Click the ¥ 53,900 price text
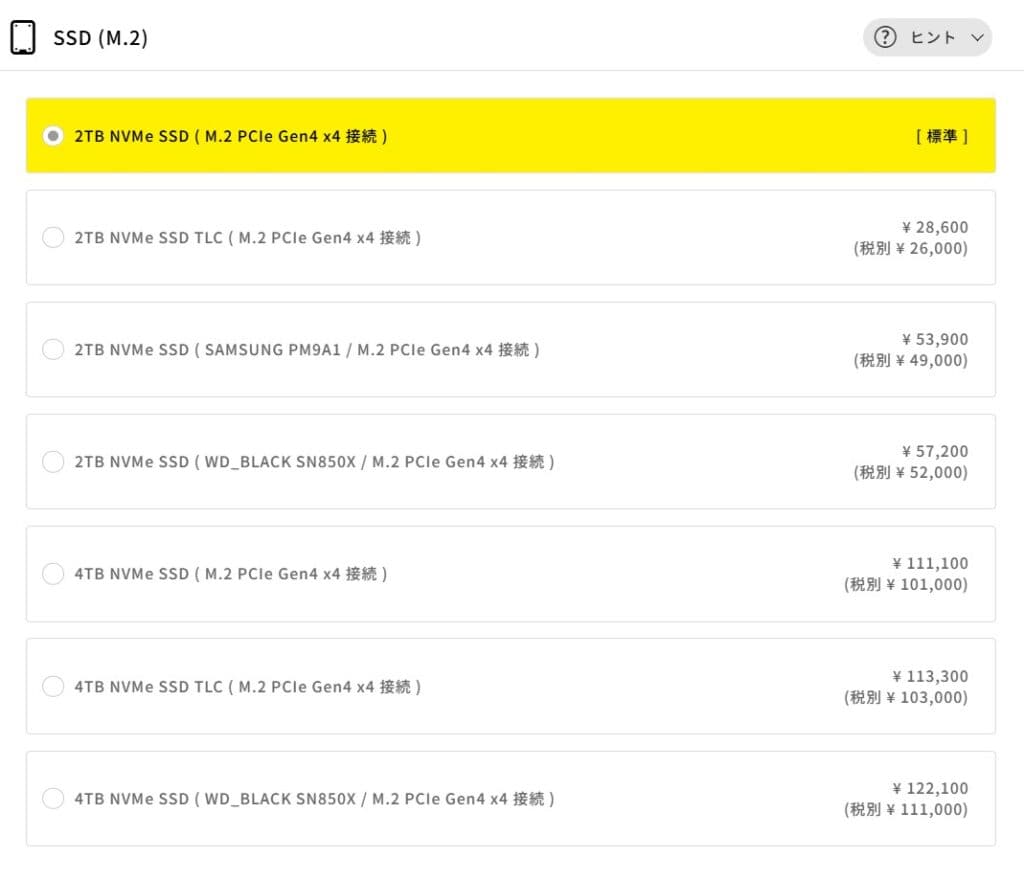Image resolution: width=1024 pixels, height=880 pixels. click(x=934, y=340)
